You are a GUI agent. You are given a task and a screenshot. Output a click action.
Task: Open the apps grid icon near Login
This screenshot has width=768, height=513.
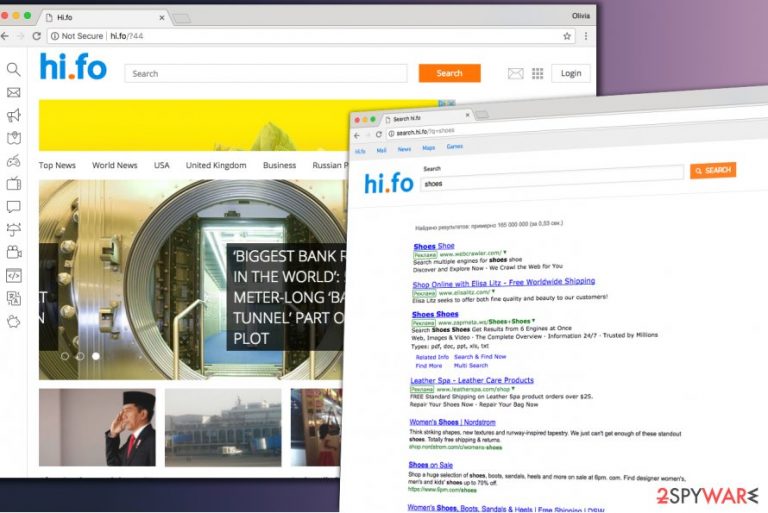click(538, 73)
